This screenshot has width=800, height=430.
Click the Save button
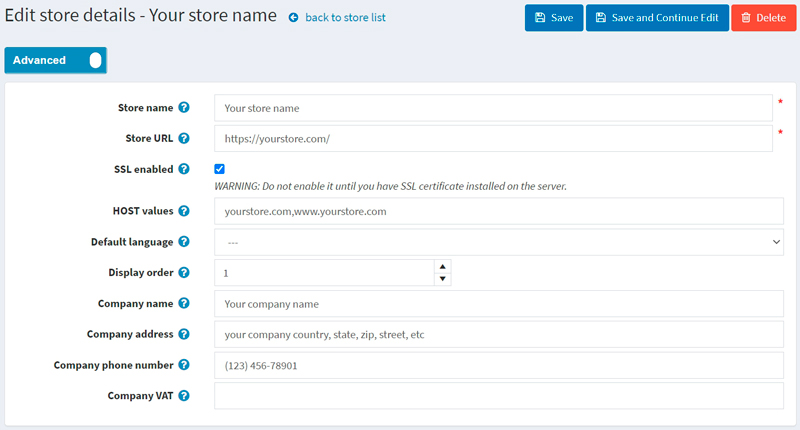(553, 18)
